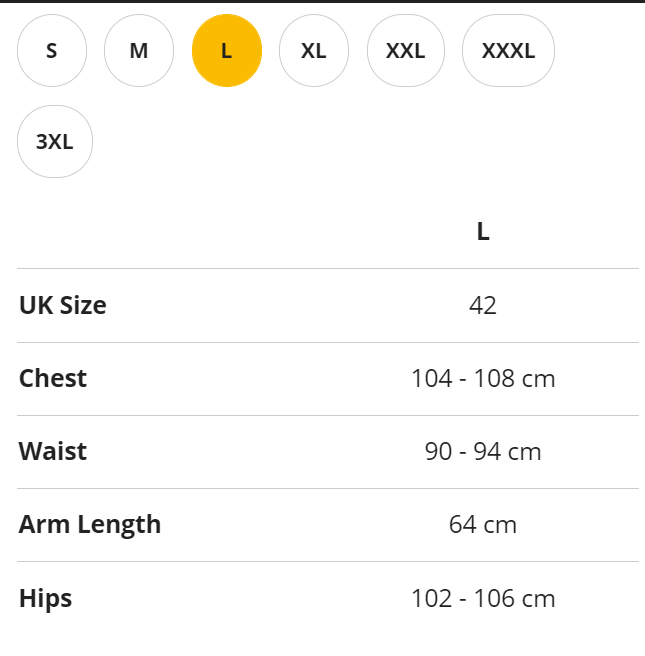This screenshot has width=645, height=656.
Task: Click the Arm Length row label
Action: pyautogui.click(x=90, y=525)
